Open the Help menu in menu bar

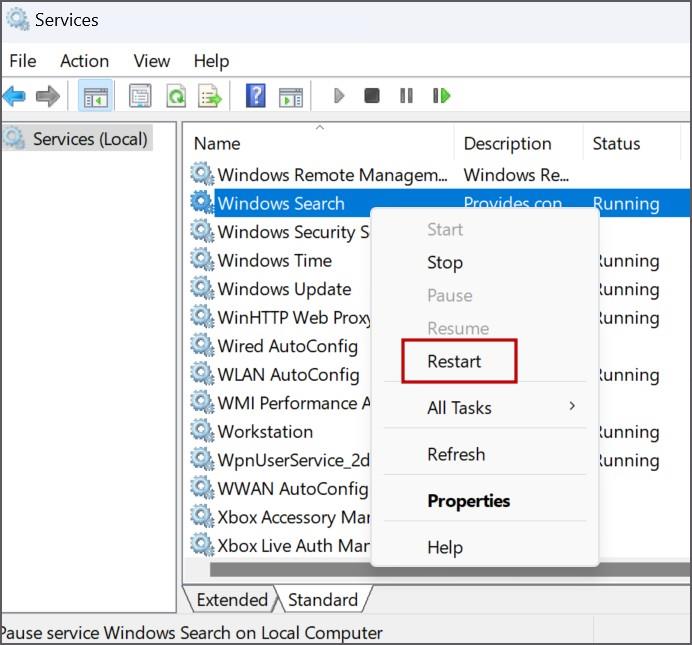click(211, 61)
